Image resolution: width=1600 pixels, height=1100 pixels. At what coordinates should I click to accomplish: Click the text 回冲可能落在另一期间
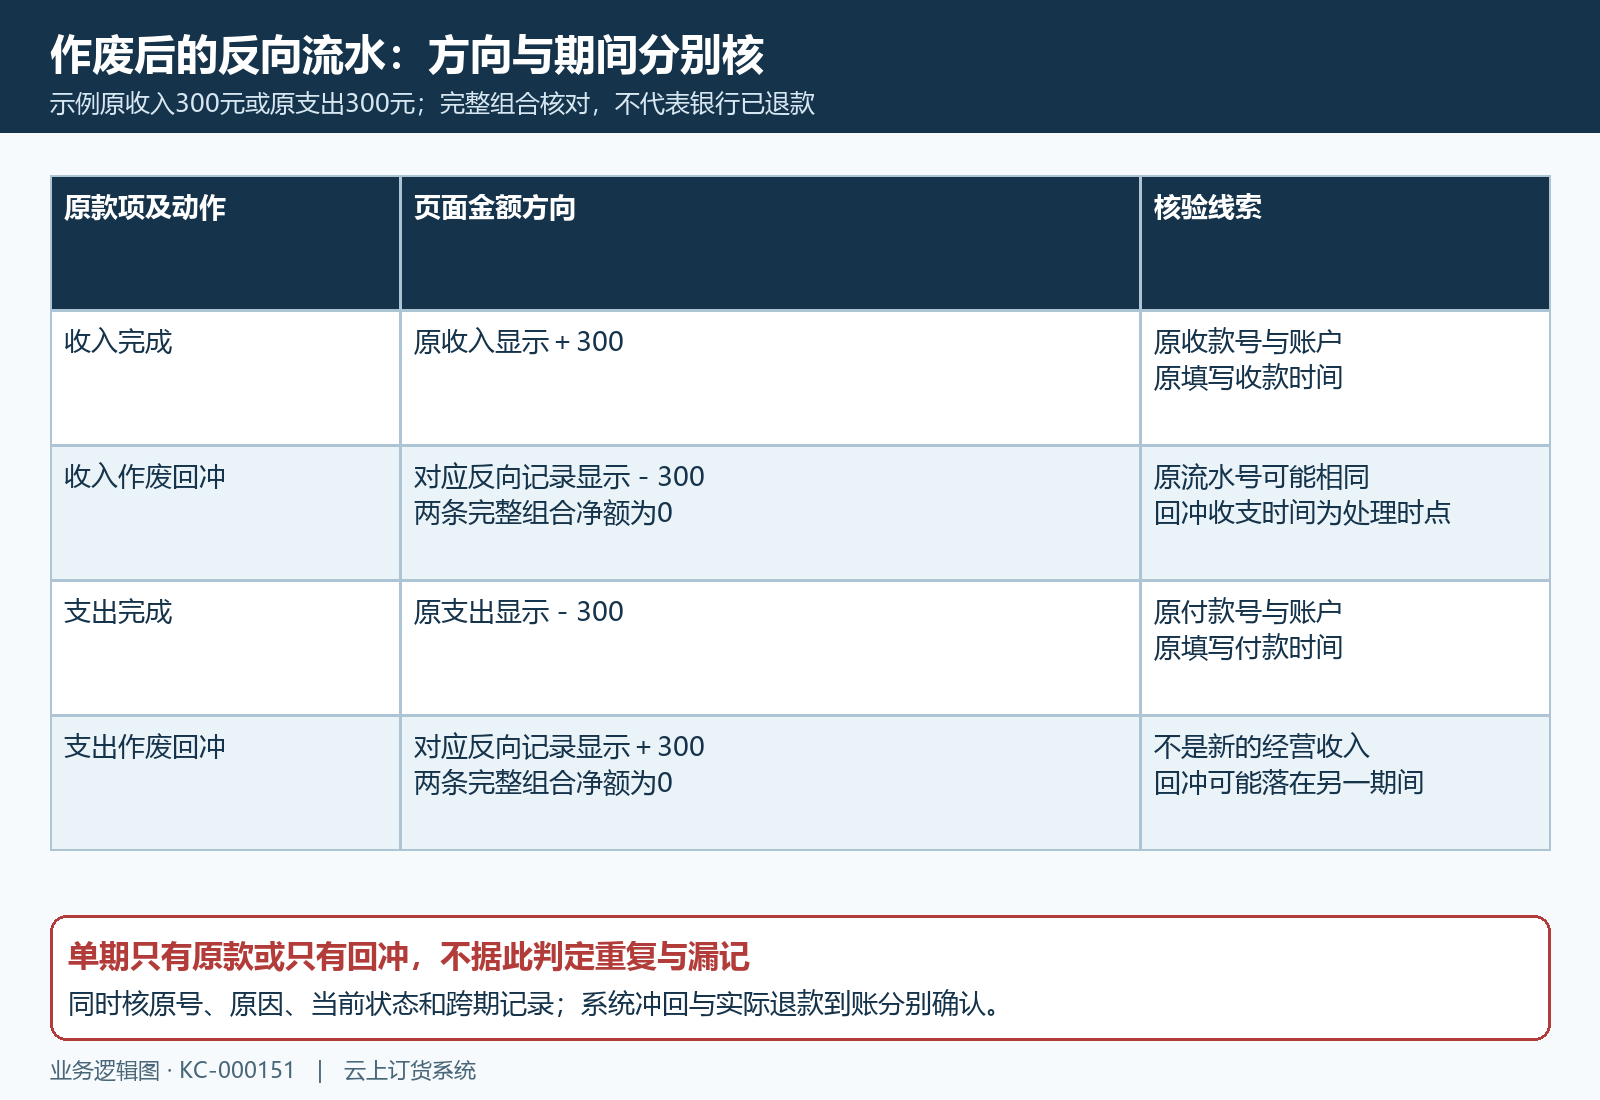(1288, 783)
